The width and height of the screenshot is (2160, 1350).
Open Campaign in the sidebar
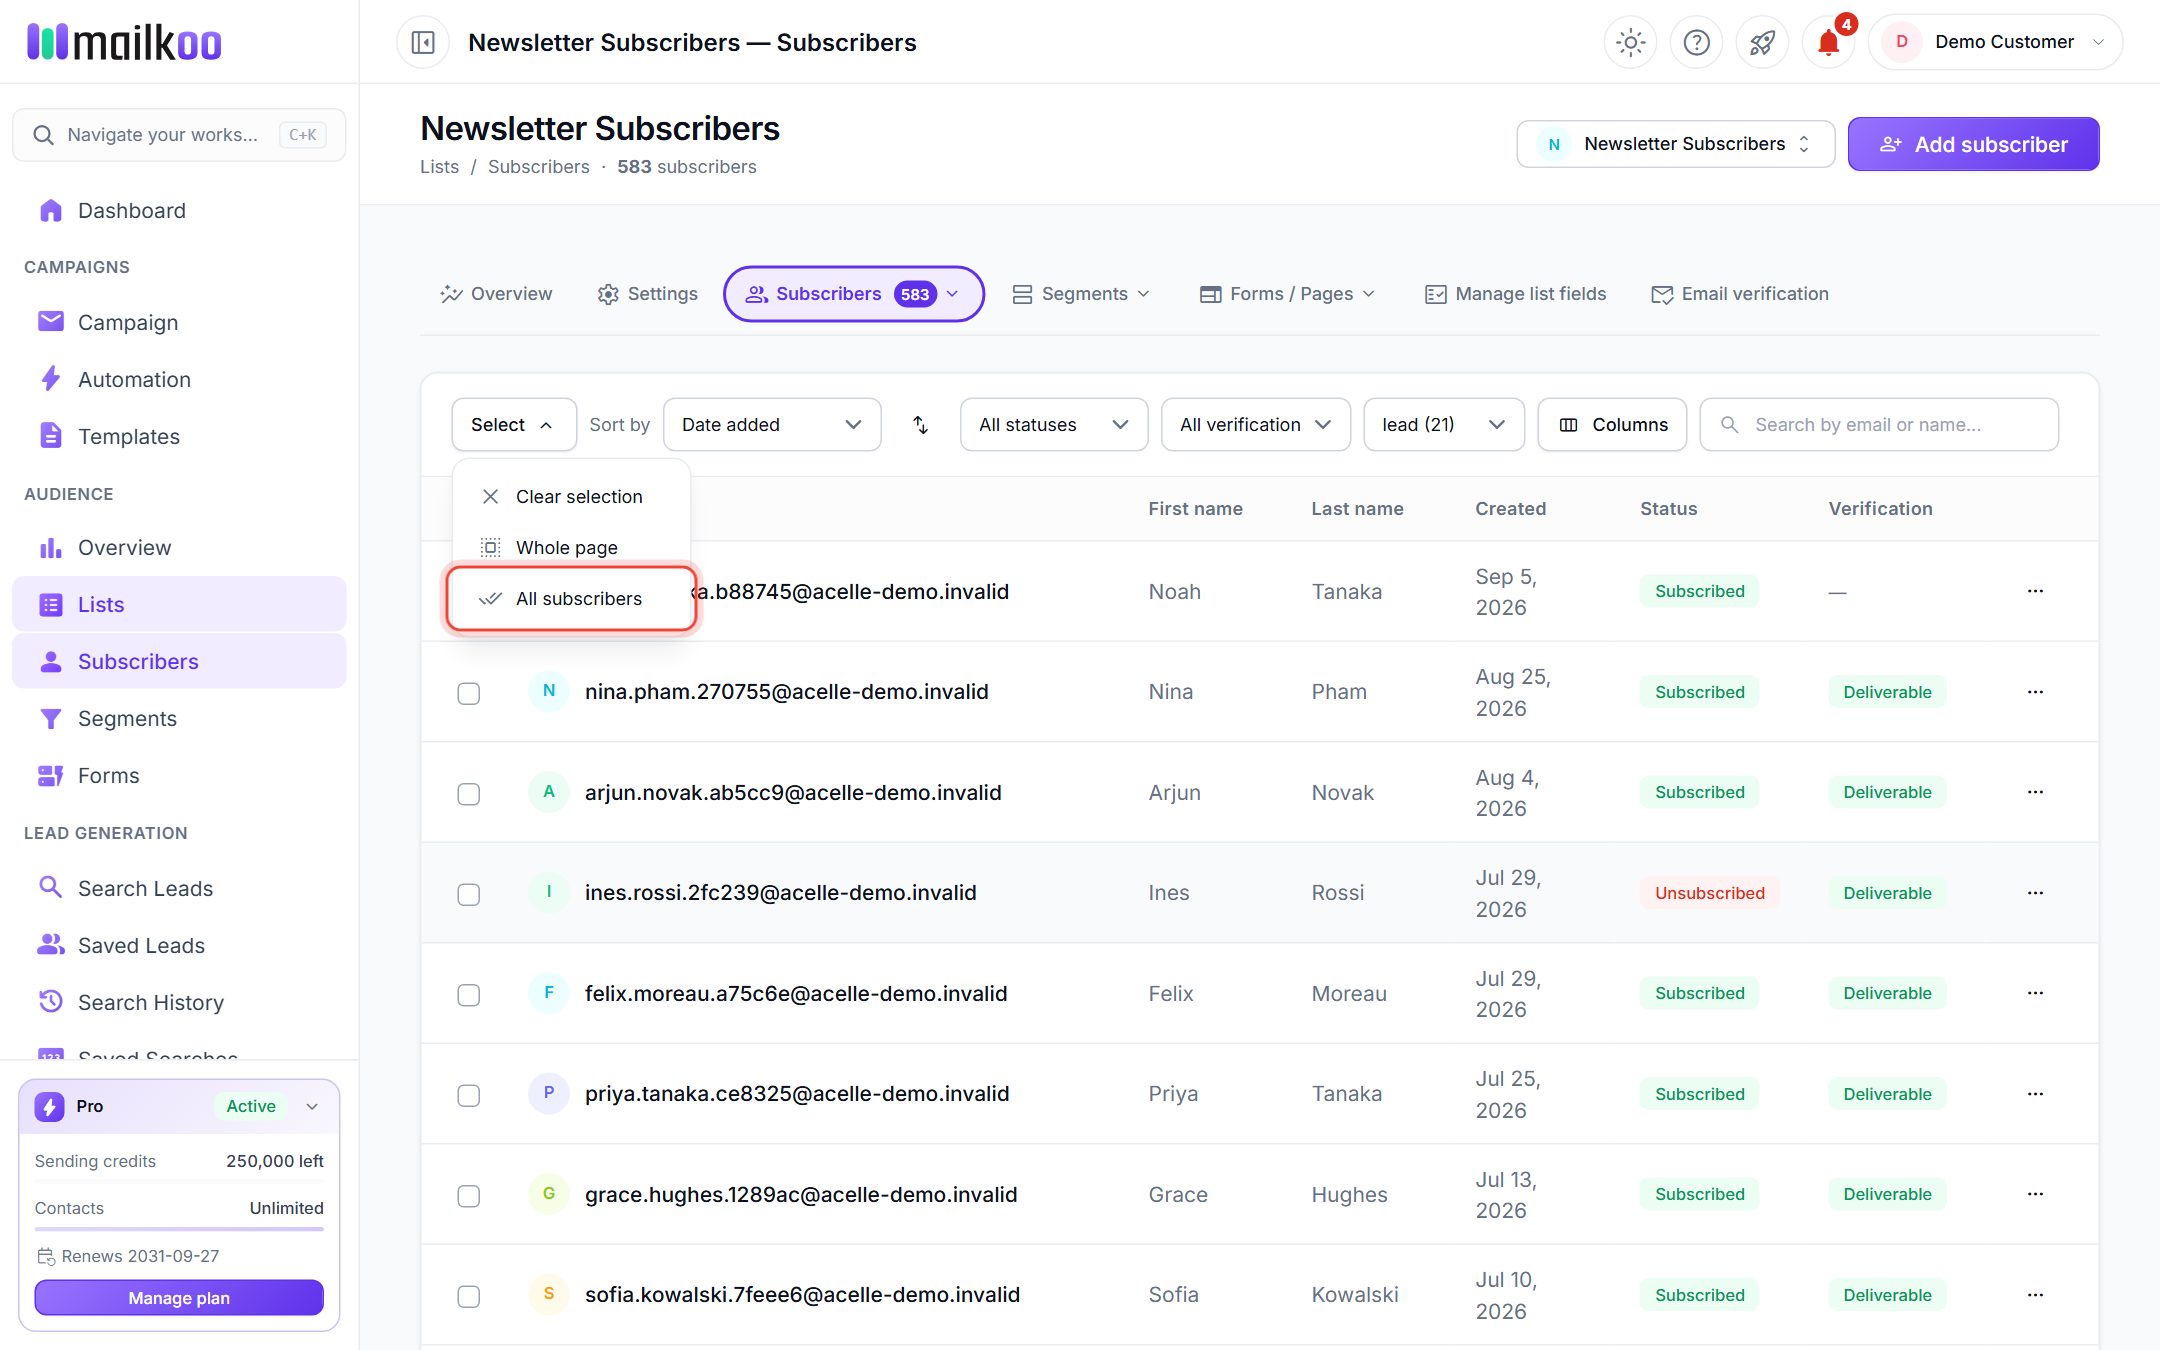click(x=179, y=322)
